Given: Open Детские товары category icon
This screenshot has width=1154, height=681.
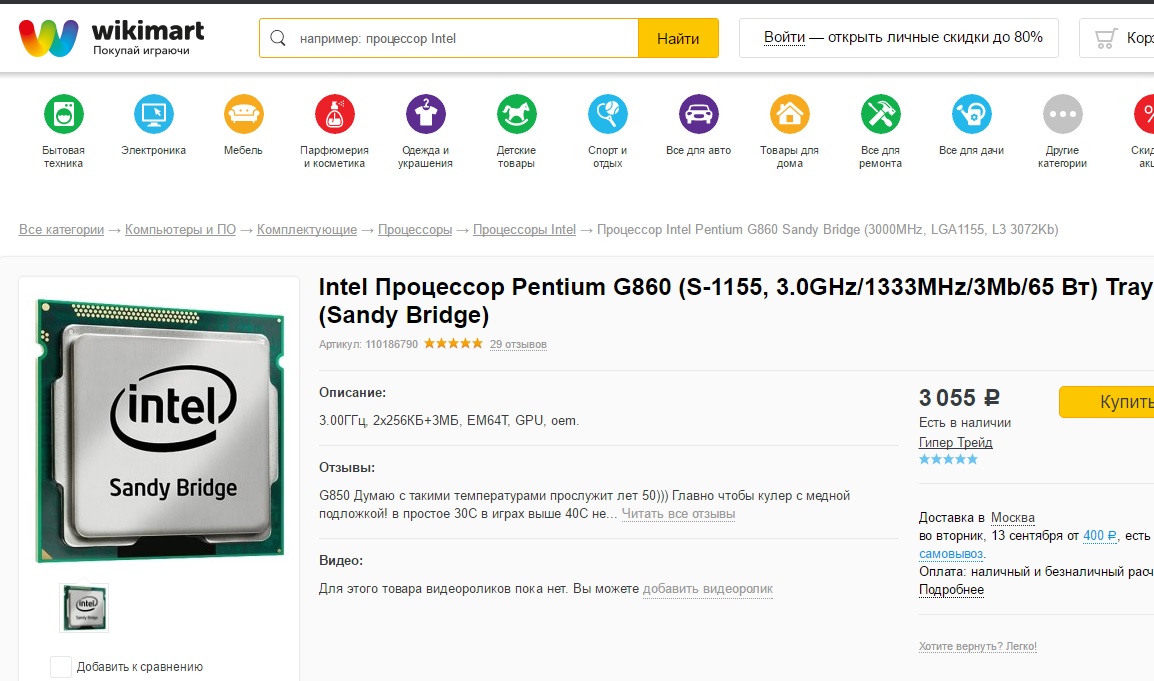Looking at the screenshot, I should pyautogui.click(x=517, y=114).
